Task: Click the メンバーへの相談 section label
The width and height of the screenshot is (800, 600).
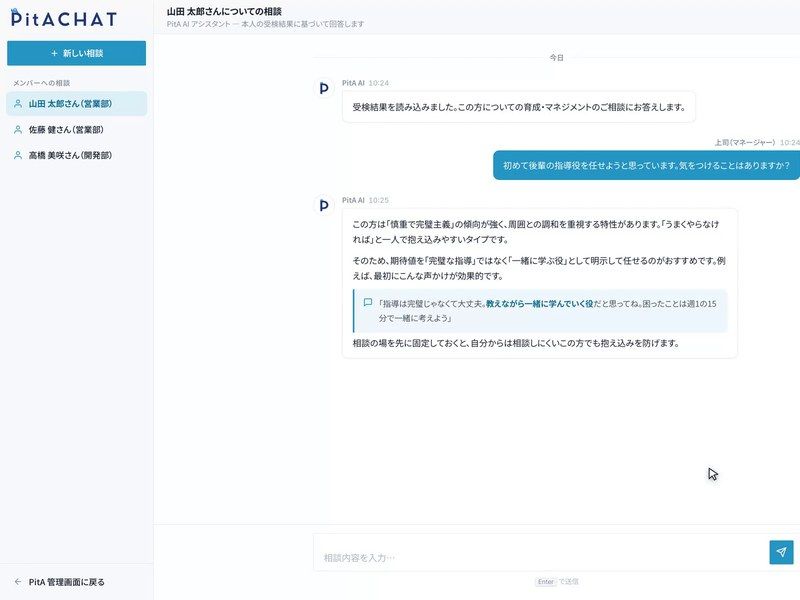Action: click(x=41, y=83)
